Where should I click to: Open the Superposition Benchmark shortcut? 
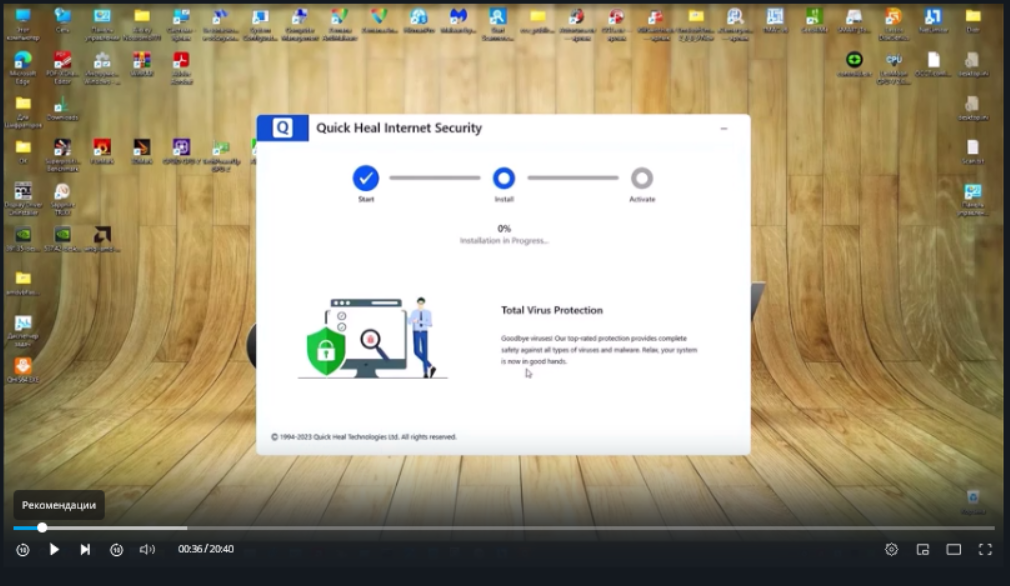click(x=62, y=155)
